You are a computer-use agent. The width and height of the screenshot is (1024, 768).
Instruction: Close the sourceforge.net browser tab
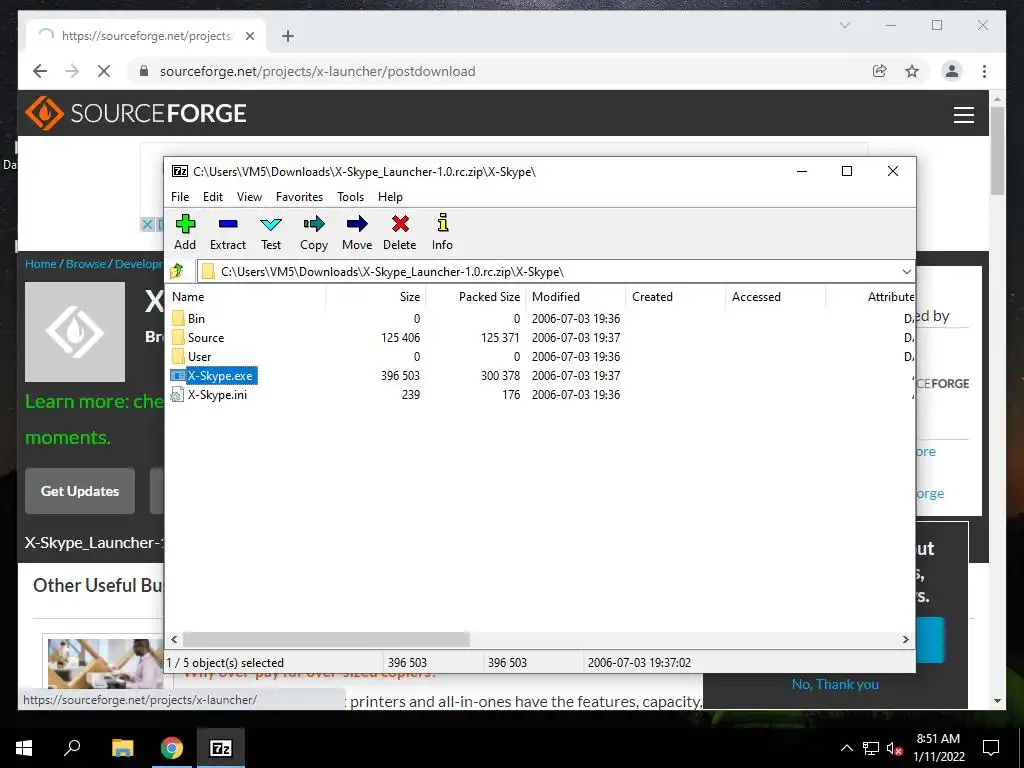point(249,36)
